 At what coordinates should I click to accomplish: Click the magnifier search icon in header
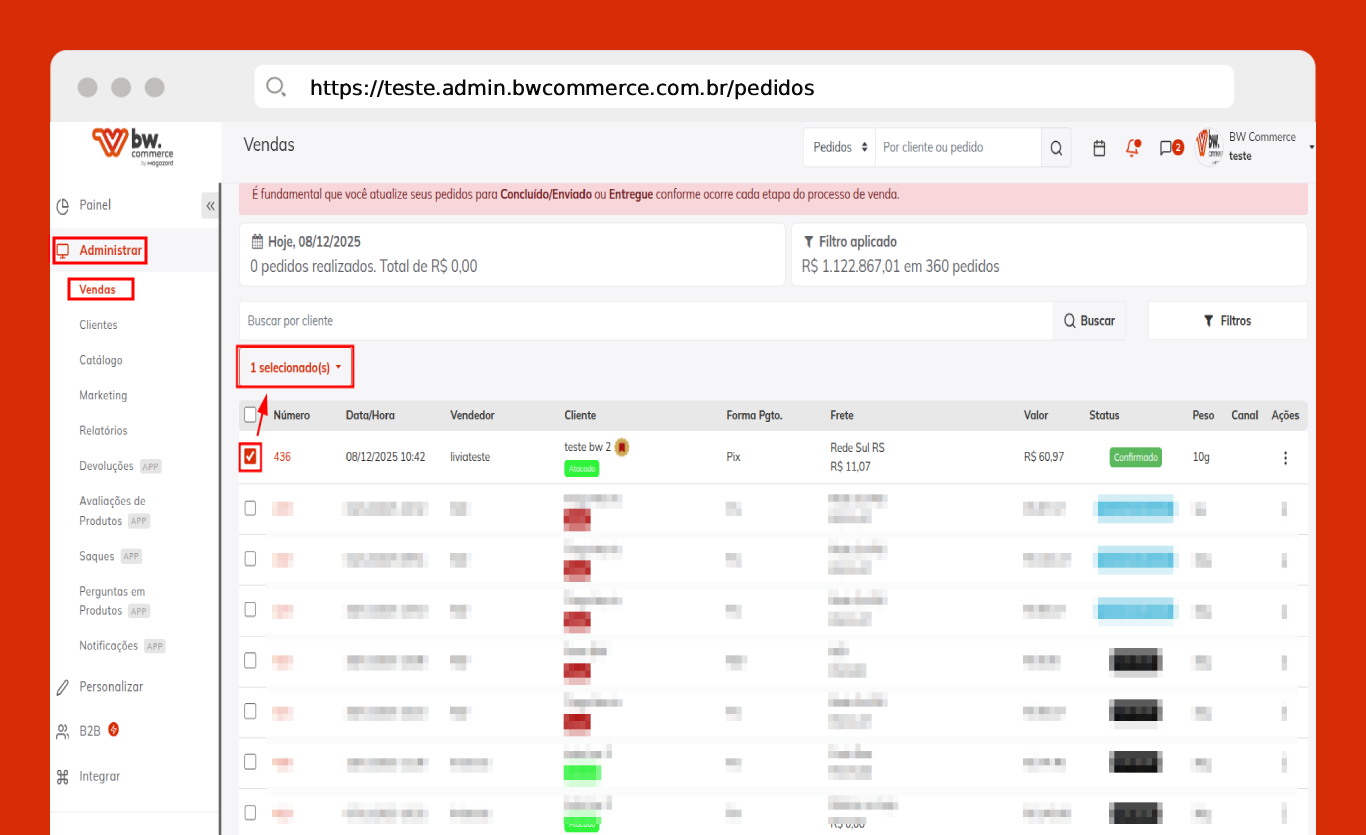click(1056, 148)
